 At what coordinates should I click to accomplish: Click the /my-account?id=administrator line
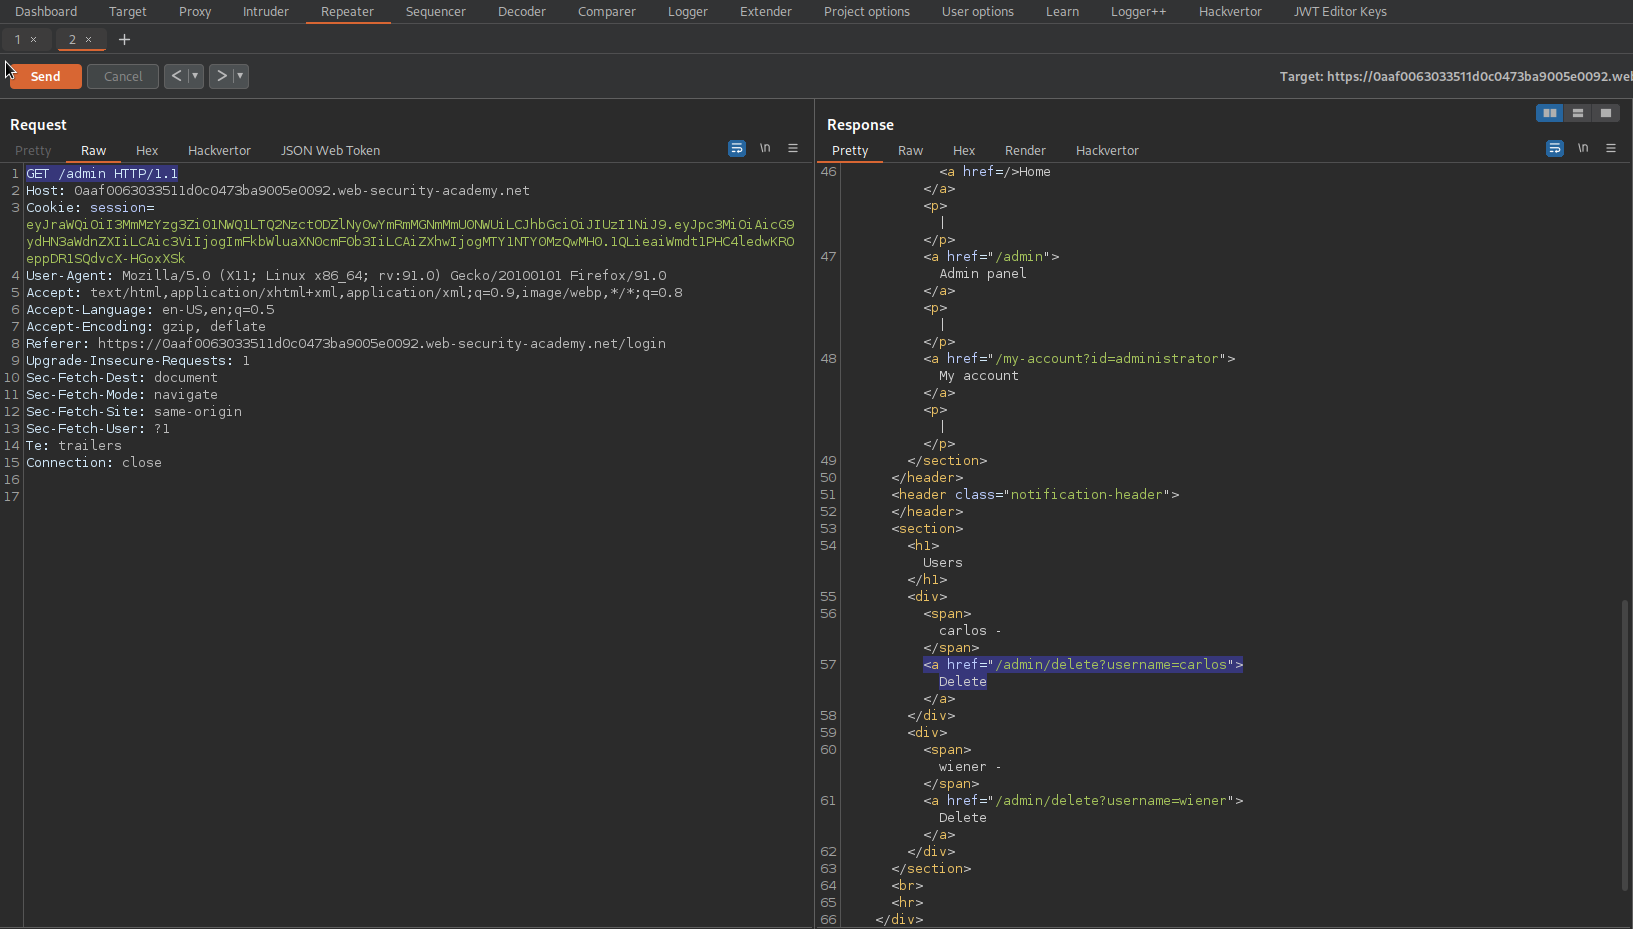[1079, 359]
